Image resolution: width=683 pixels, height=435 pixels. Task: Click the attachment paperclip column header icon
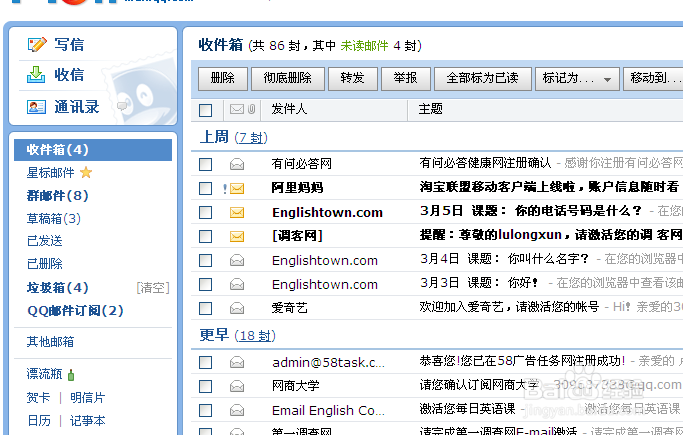click(x=251, y=109)
